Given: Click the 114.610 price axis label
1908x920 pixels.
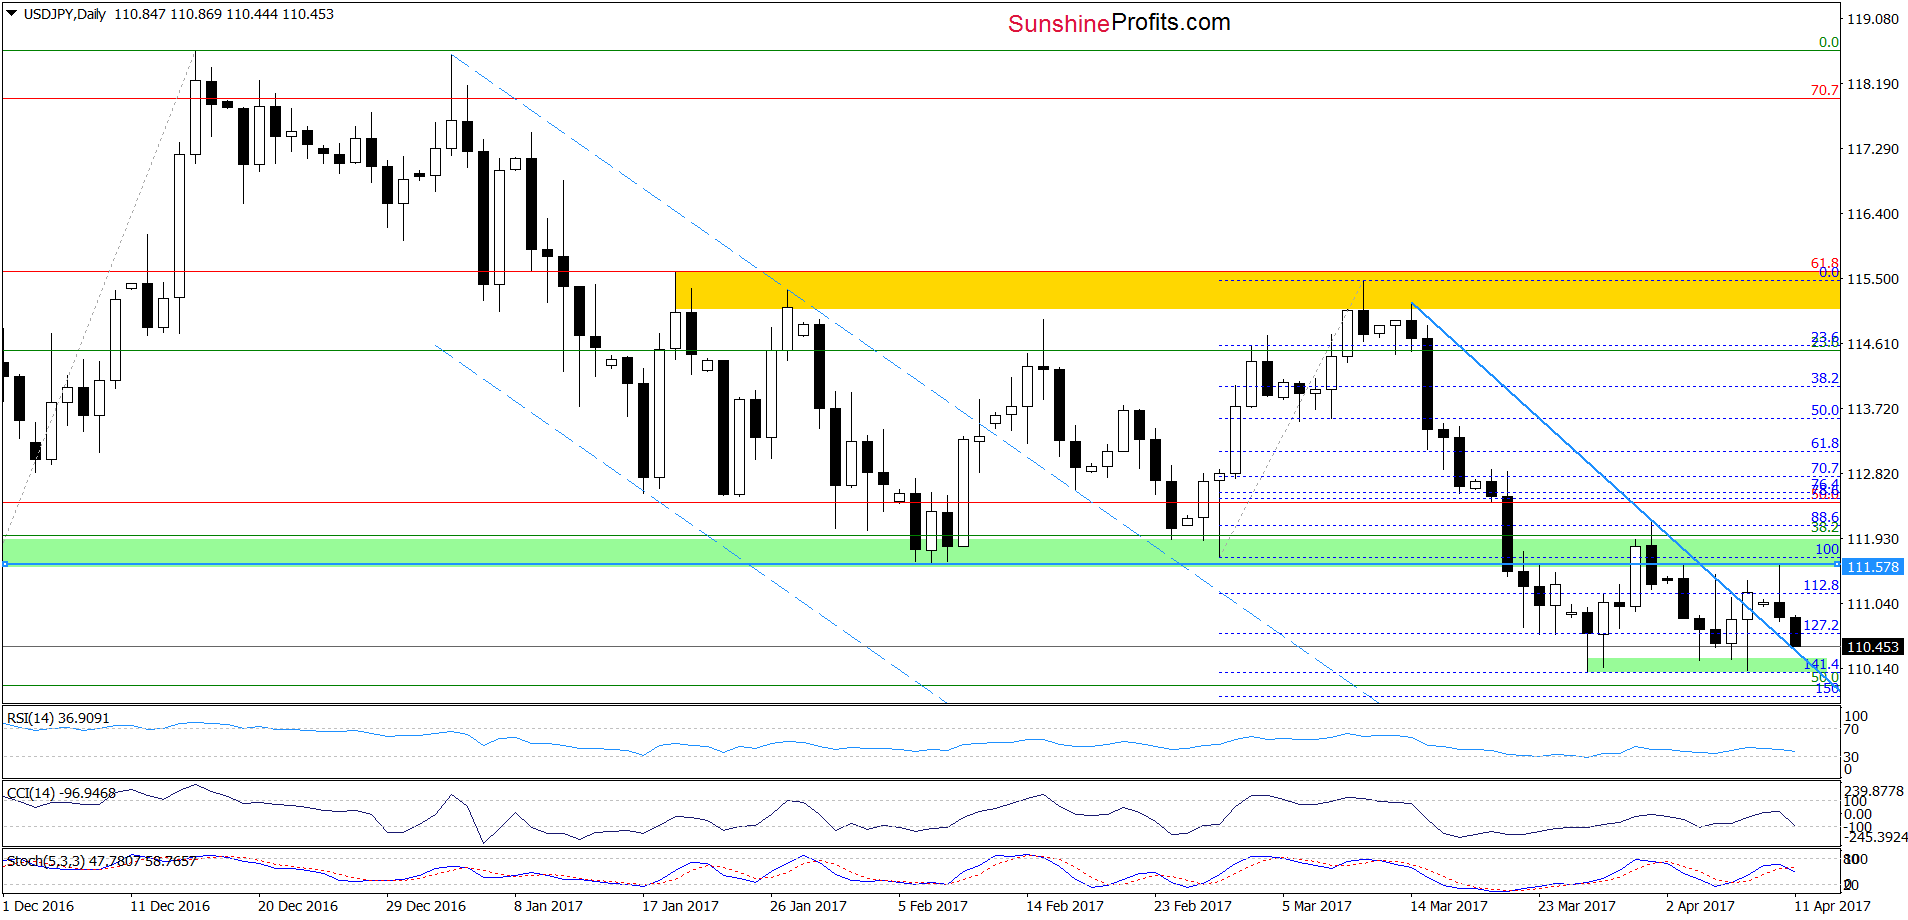Looking at the screenshot, I should click(1872, 344).
